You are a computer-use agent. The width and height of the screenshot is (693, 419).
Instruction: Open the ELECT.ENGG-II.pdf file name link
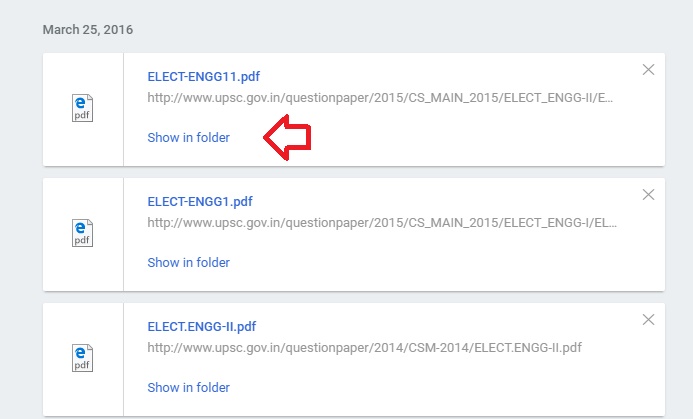pyautogui.click(x=202, y=326)
